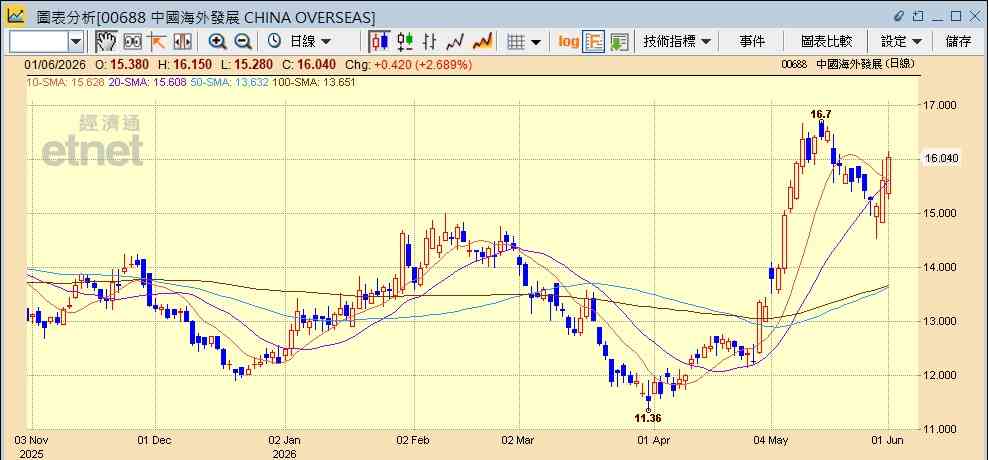
Task: Toggle the data legend panel icon
Action: point(594,42)
